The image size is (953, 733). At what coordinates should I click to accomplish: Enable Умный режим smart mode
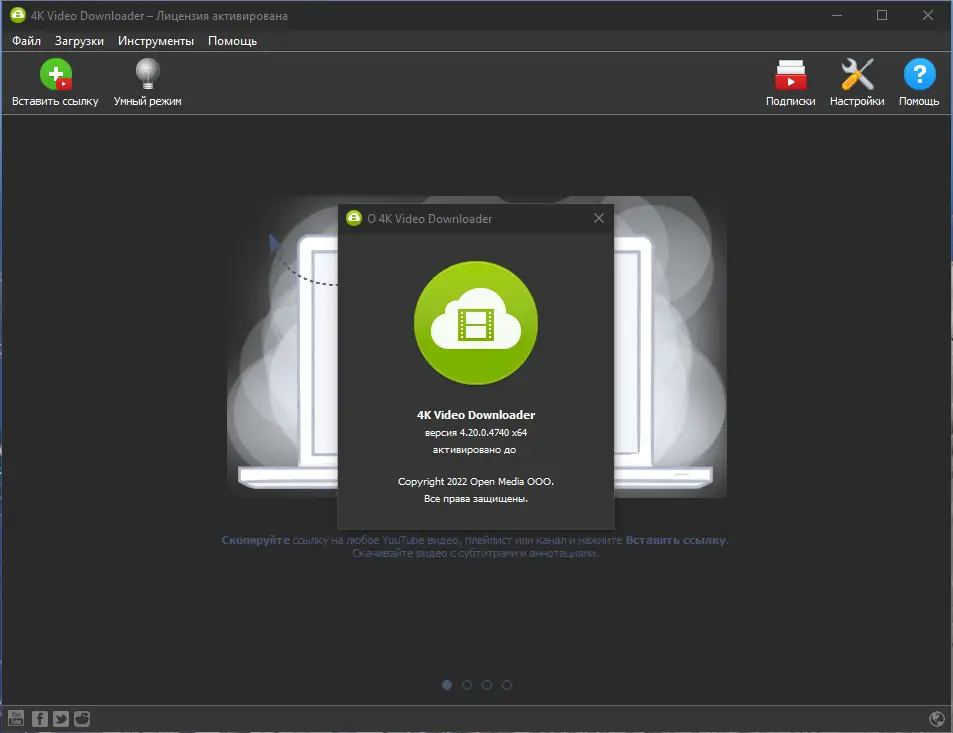147,82
